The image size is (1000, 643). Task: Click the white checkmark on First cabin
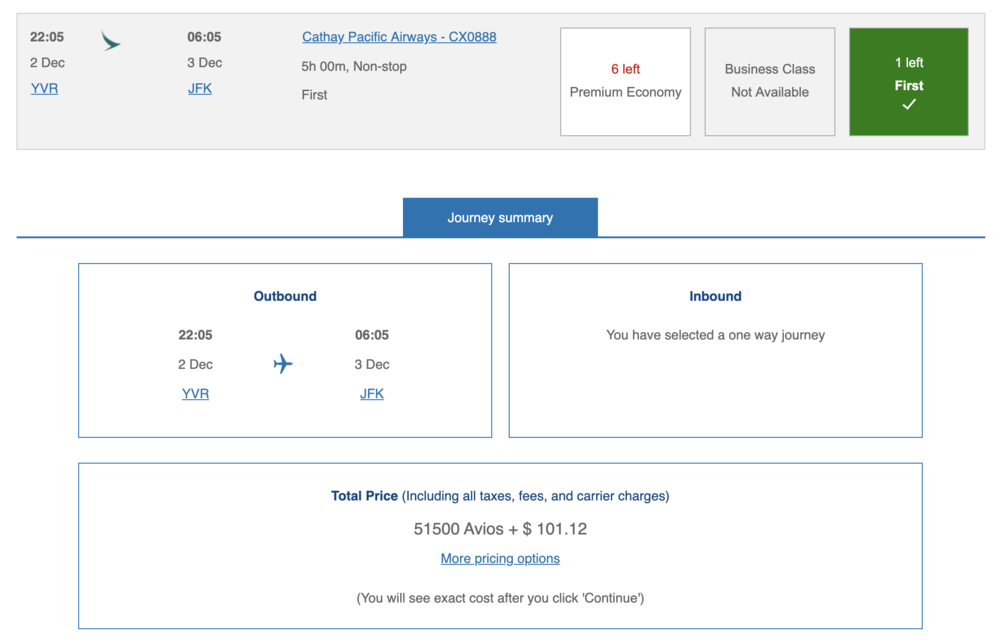[908, 105]
